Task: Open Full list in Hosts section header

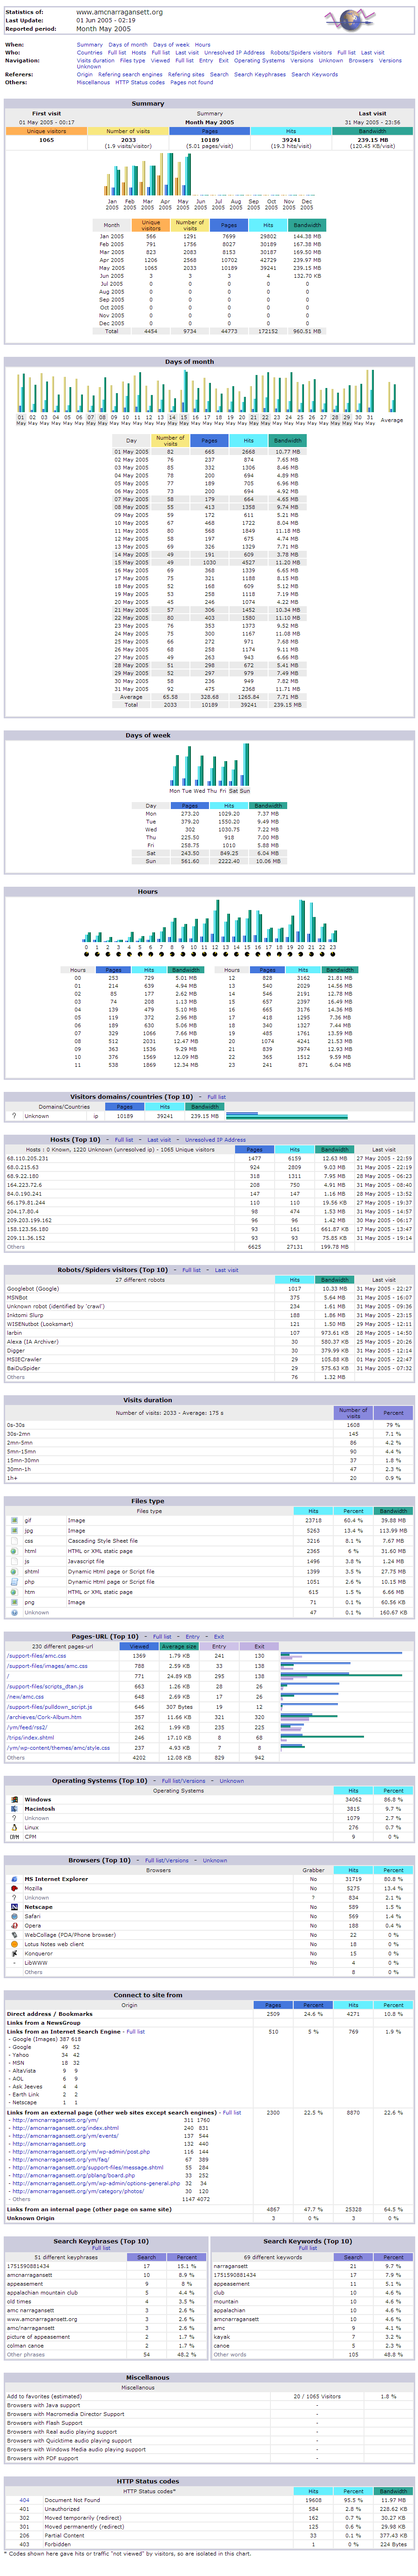Action: tap(124, 1139)
